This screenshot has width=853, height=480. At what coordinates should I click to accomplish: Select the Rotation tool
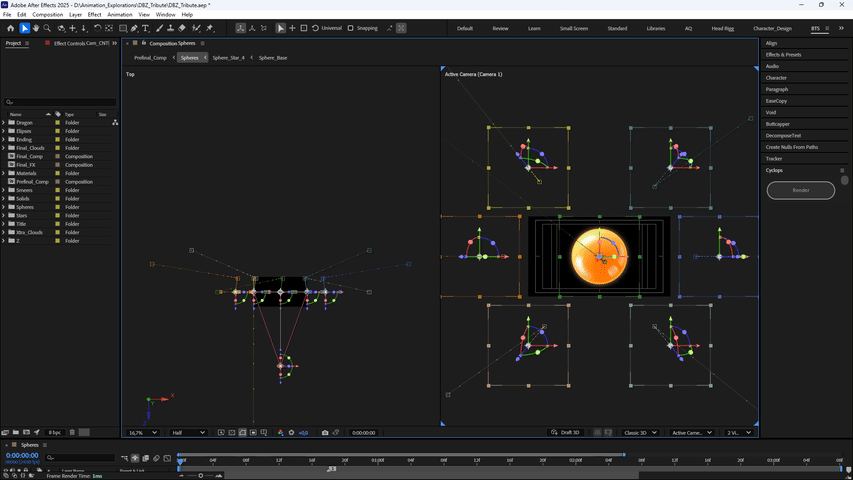tap(97, 28)
